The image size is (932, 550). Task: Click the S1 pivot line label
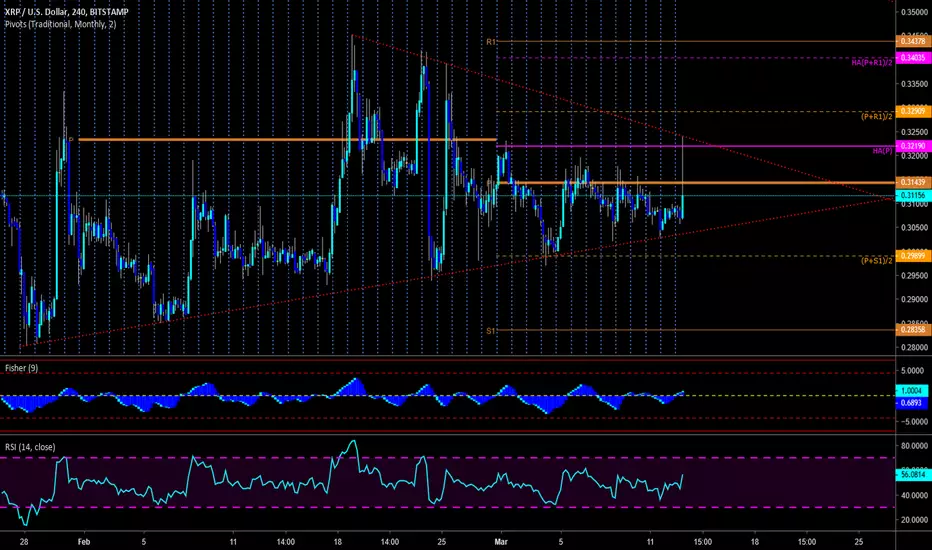[490, 331]
